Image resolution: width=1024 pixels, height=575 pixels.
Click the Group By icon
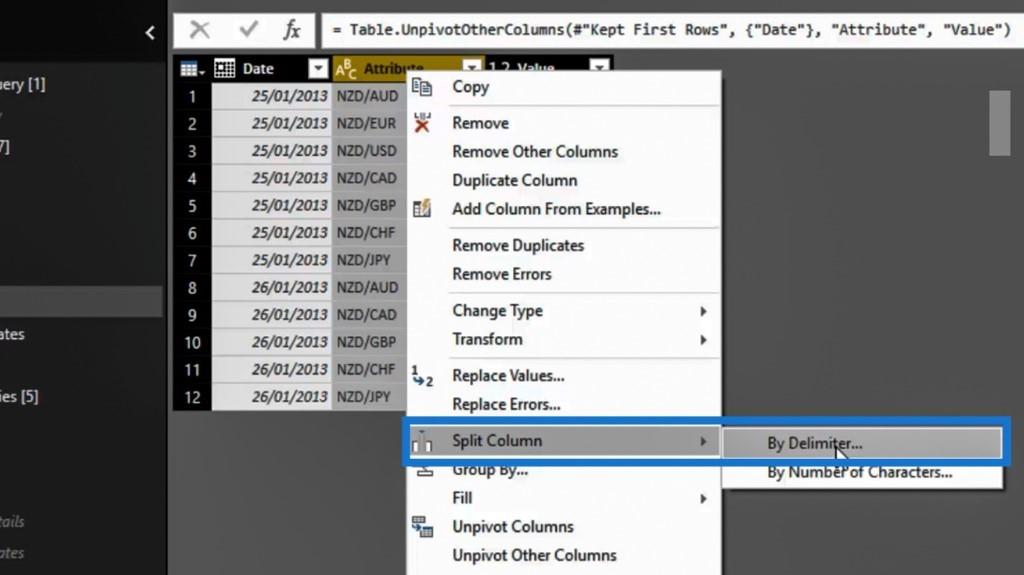tap(425, 471)
